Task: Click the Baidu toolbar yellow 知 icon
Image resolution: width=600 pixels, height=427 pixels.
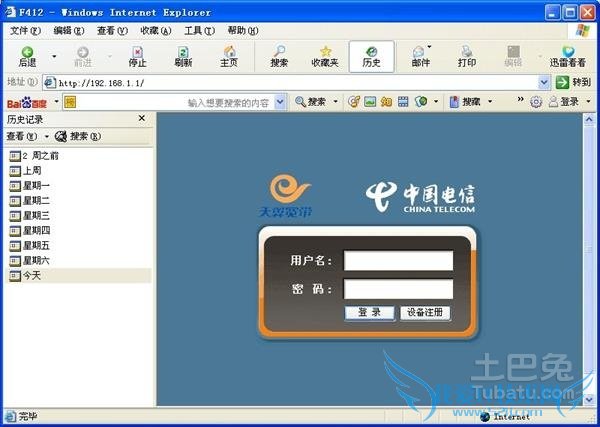Action: pyautogui.click(x=386, y=102)
